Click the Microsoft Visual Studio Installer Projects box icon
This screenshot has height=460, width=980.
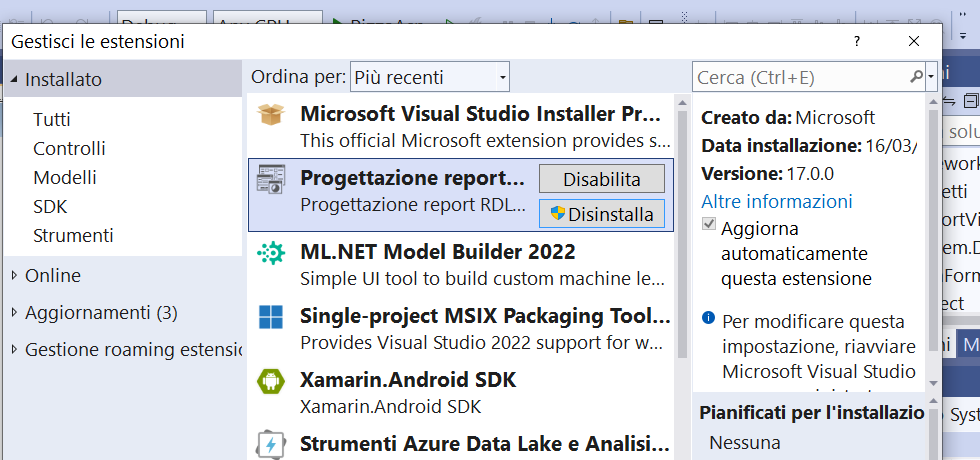(x=271, y=115)
